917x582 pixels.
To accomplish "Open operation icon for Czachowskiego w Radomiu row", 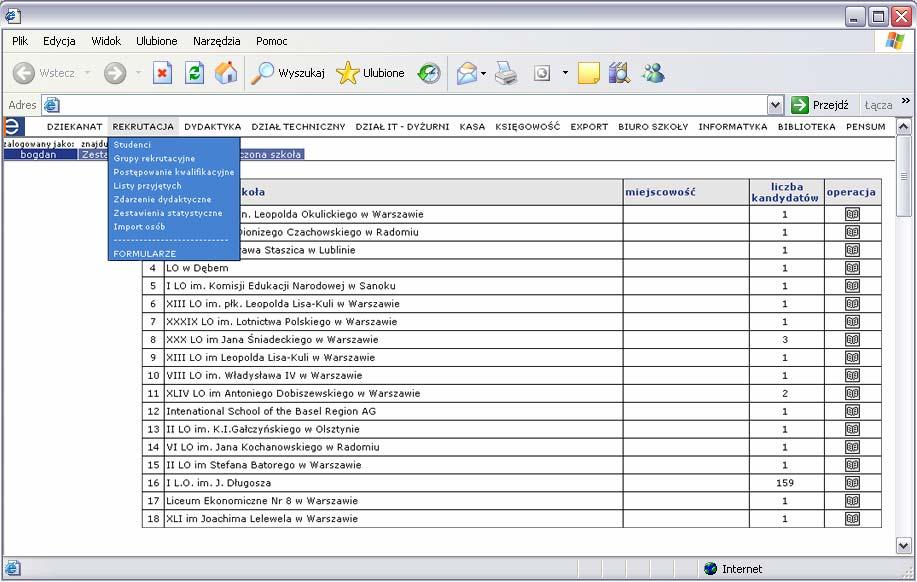I will 852,232.
